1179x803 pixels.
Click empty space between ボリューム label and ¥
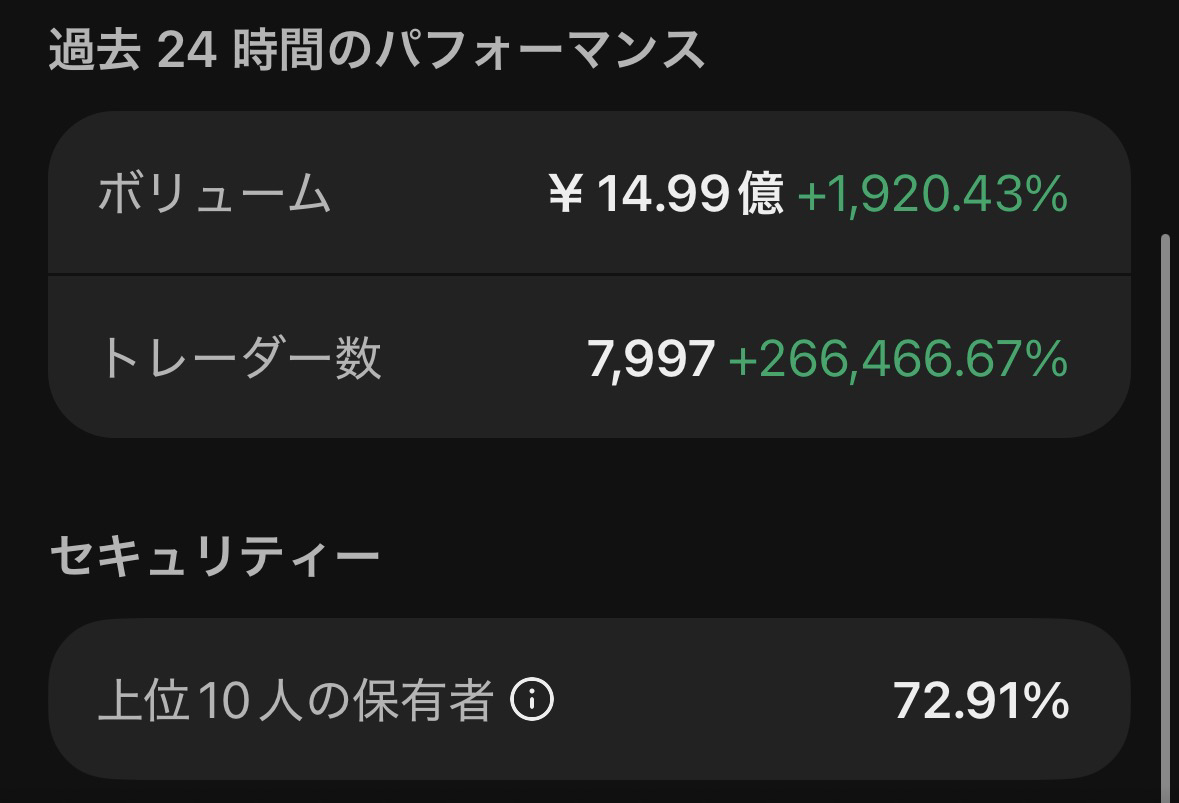[440, 193]
